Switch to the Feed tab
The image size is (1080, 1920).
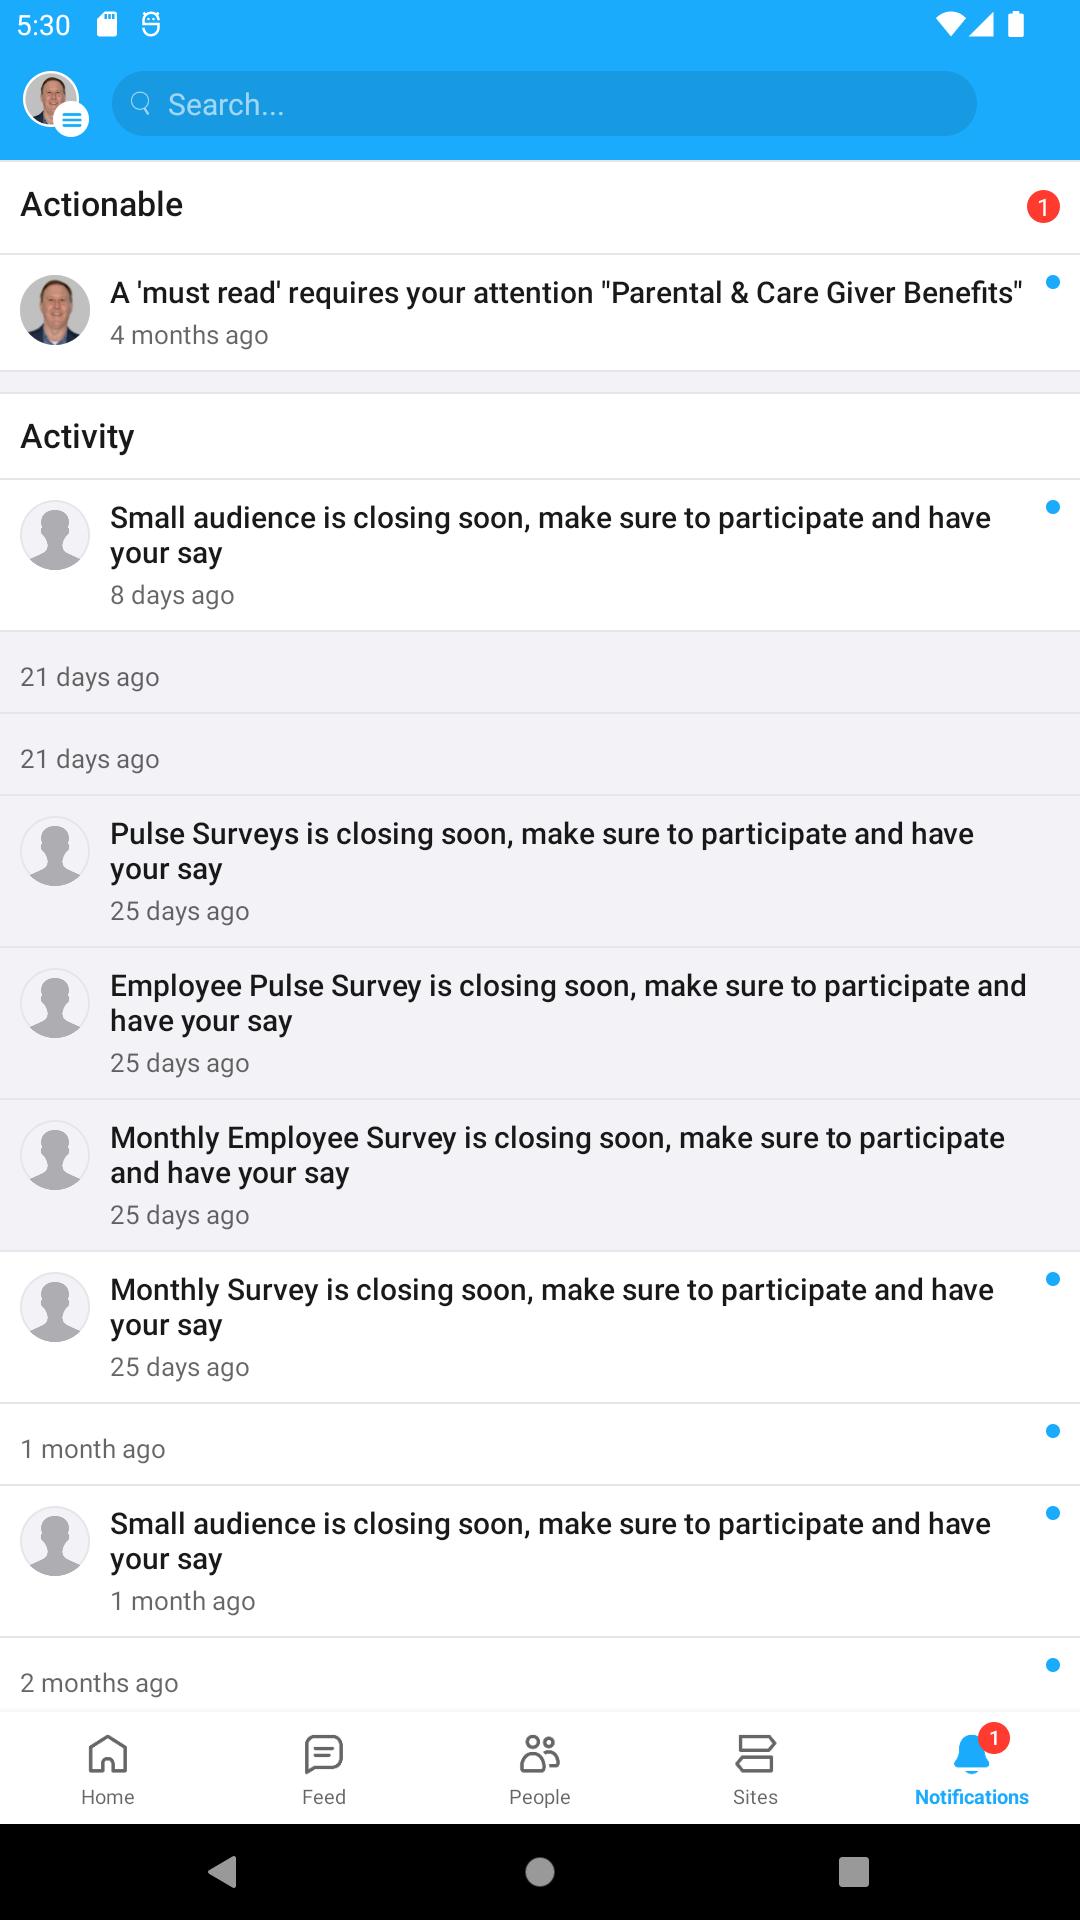point(324,1769)
